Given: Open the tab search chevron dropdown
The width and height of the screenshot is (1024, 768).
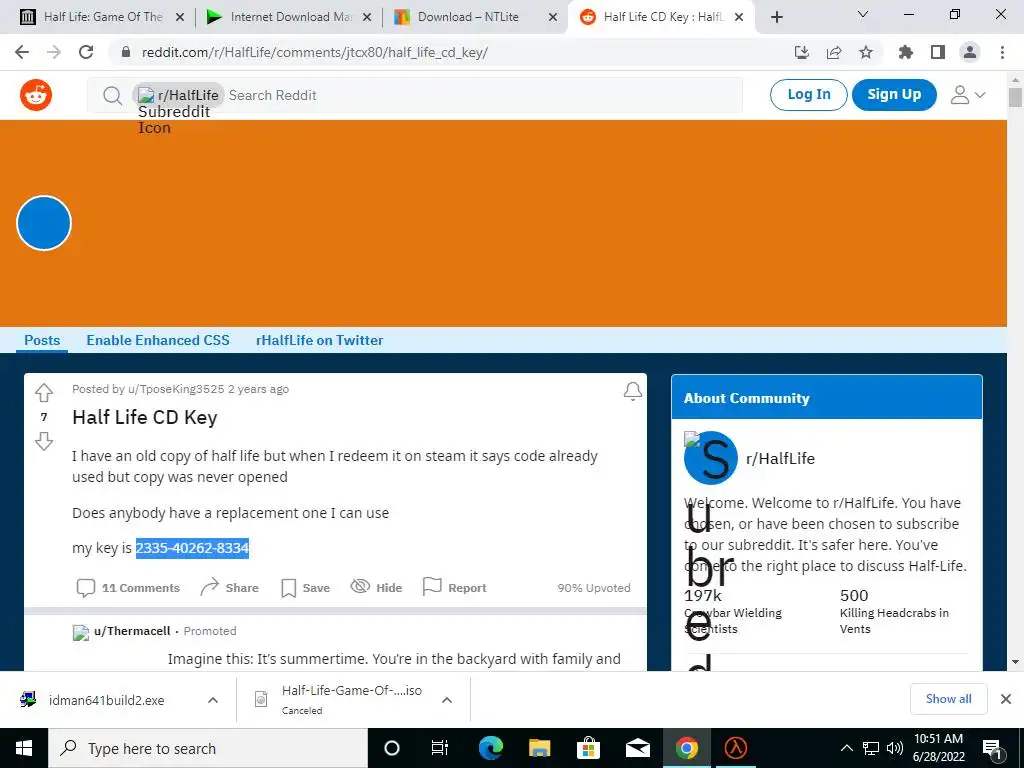Looking at the screenshot, I should [x=863, y=14].
